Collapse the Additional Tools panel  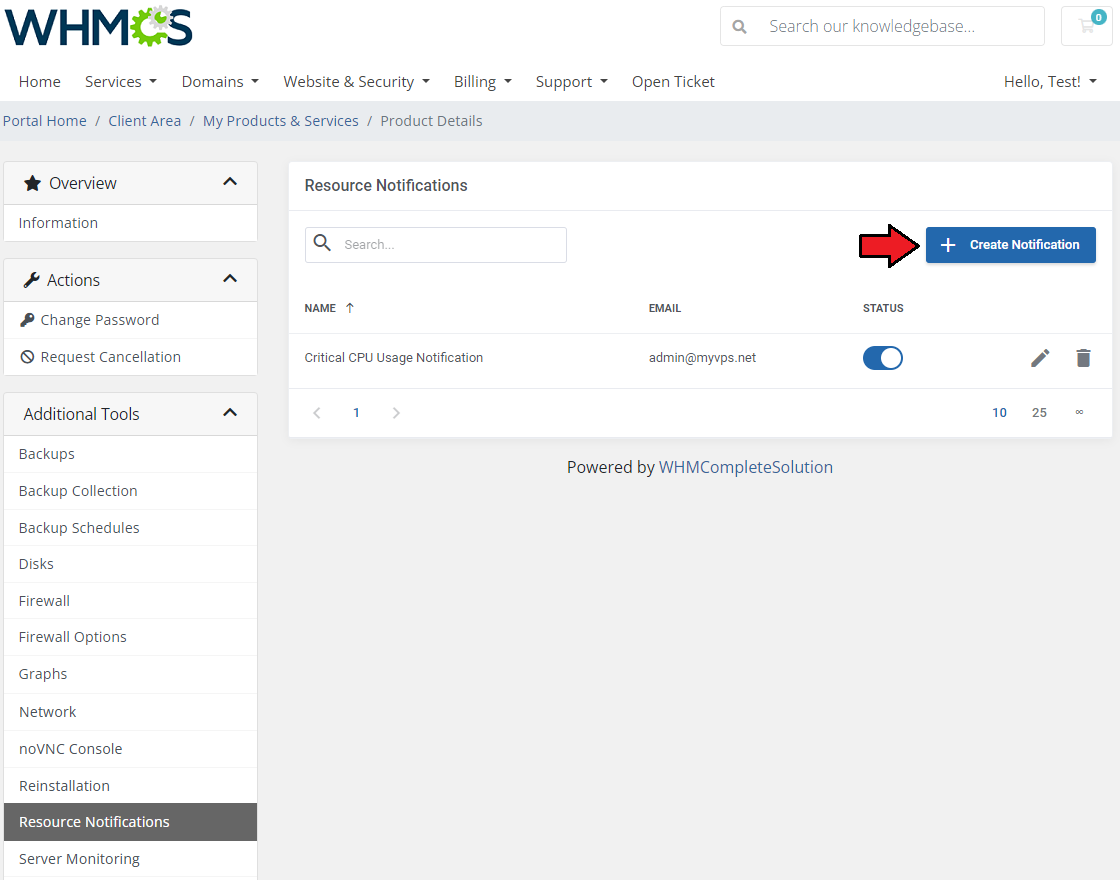pos(230,413)
